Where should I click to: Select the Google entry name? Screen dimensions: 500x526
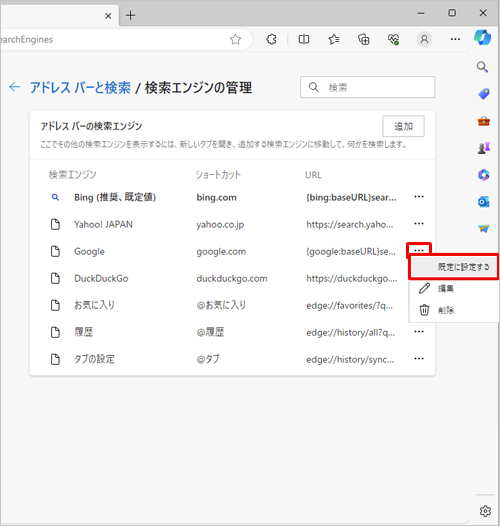click(89, 252)
